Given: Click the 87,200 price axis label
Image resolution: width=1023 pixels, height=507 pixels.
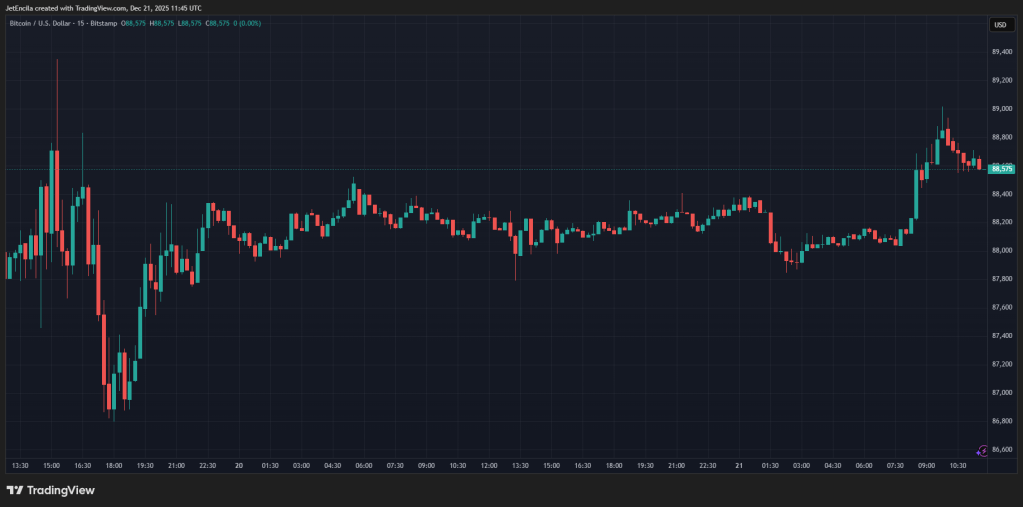Looking at the screenshot, I should 1001,364.
